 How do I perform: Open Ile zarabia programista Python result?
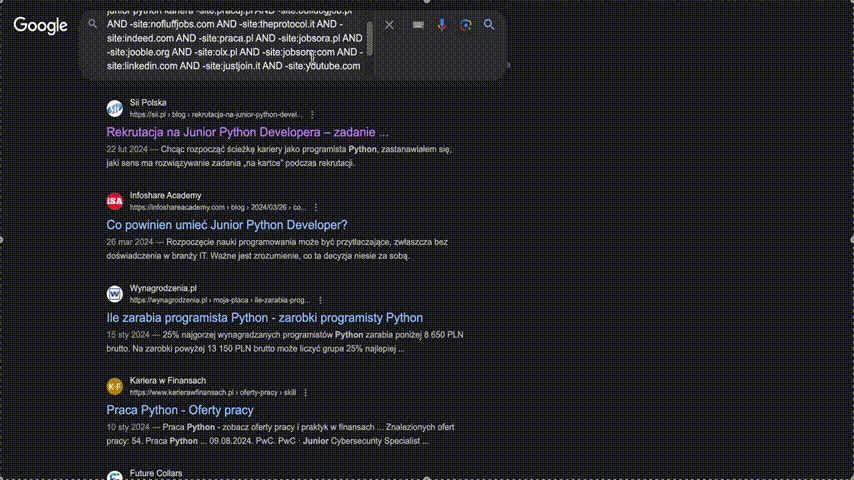pyautogui.click(x=265, y=318)
